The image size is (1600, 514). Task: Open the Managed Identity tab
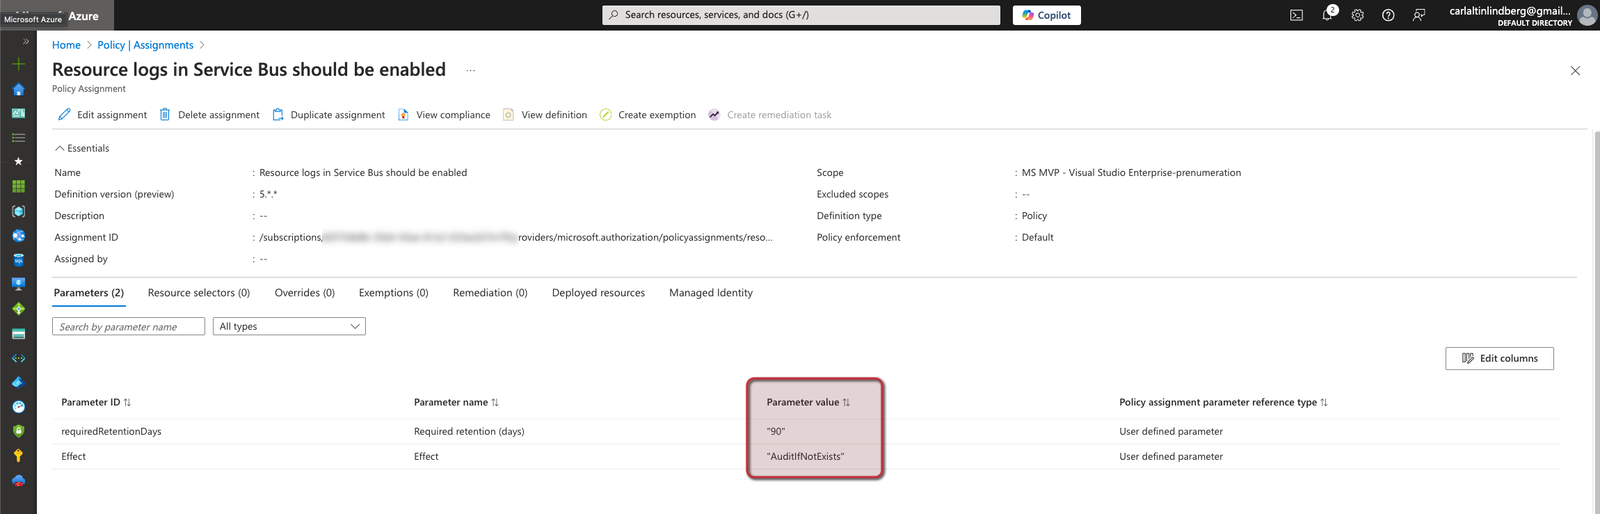coord(710,293)
